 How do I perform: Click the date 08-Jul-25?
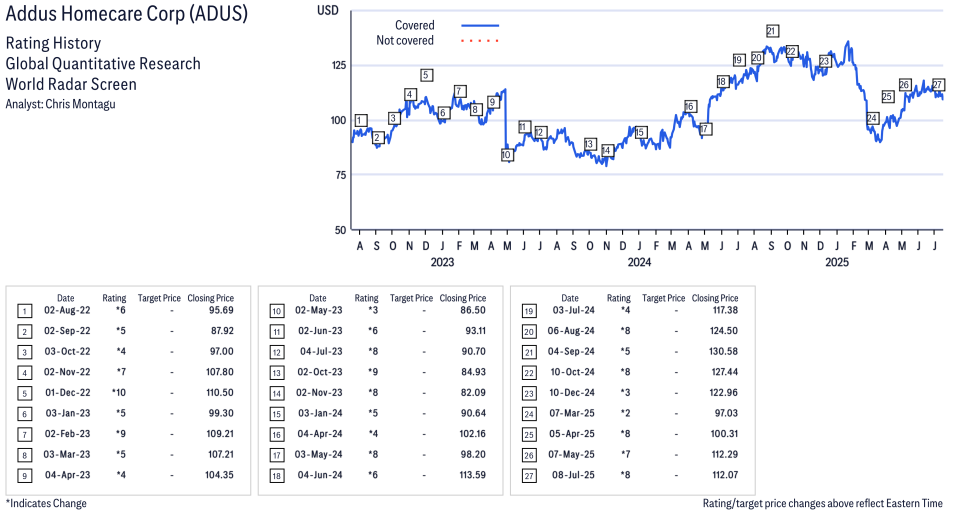[571, 475]
